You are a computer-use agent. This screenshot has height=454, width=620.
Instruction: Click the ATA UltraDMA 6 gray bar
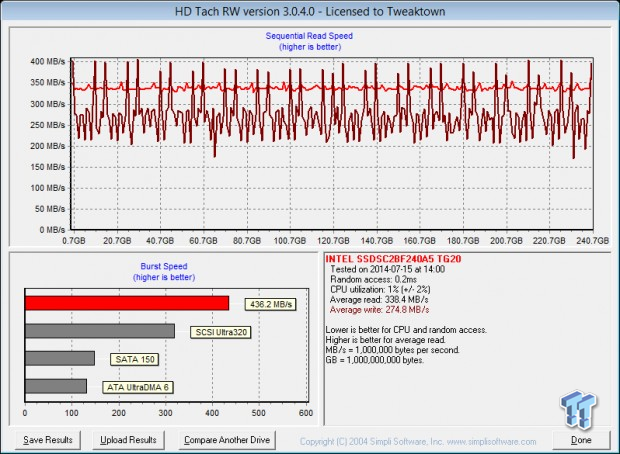click(56, 386)
